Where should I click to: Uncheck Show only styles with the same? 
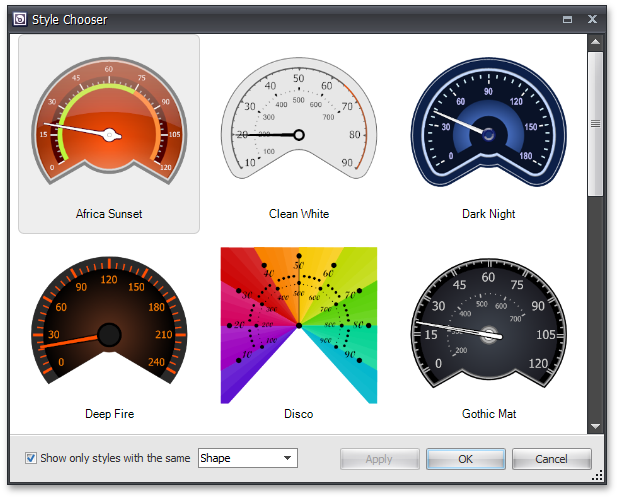[31, 459]
